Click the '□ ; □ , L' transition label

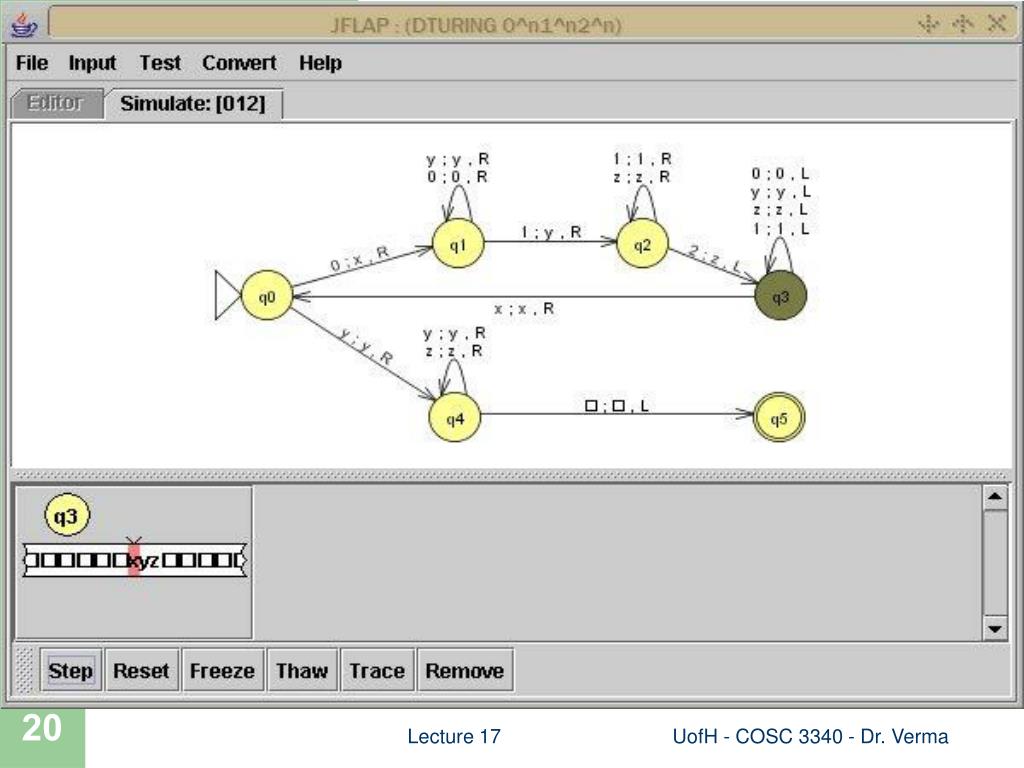pyautogui.click(x=616, y=406)
